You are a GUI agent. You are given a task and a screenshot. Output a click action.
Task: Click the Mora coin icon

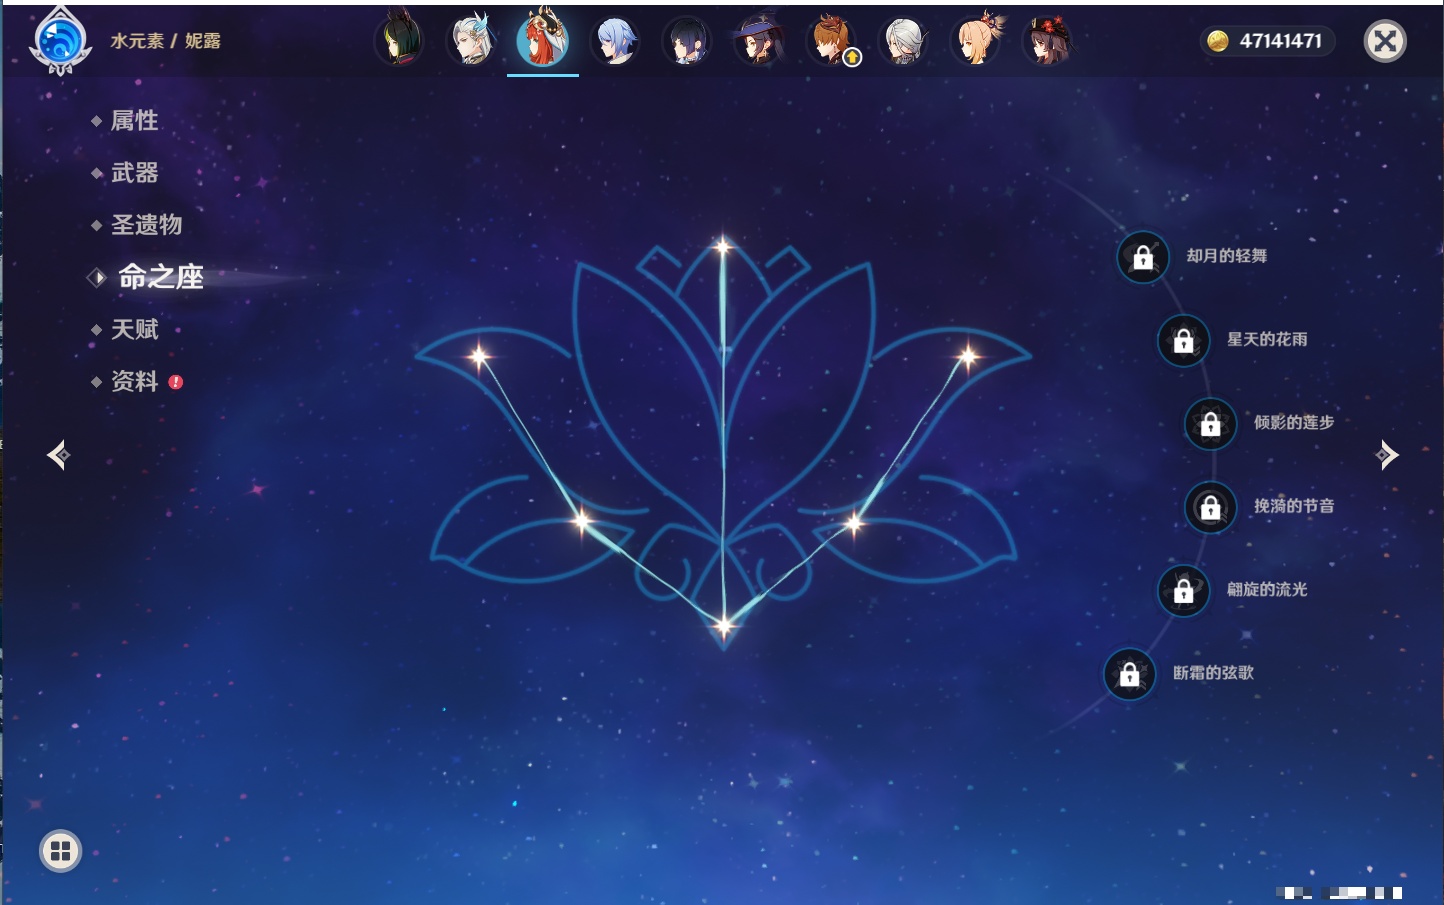[1217, 41]
